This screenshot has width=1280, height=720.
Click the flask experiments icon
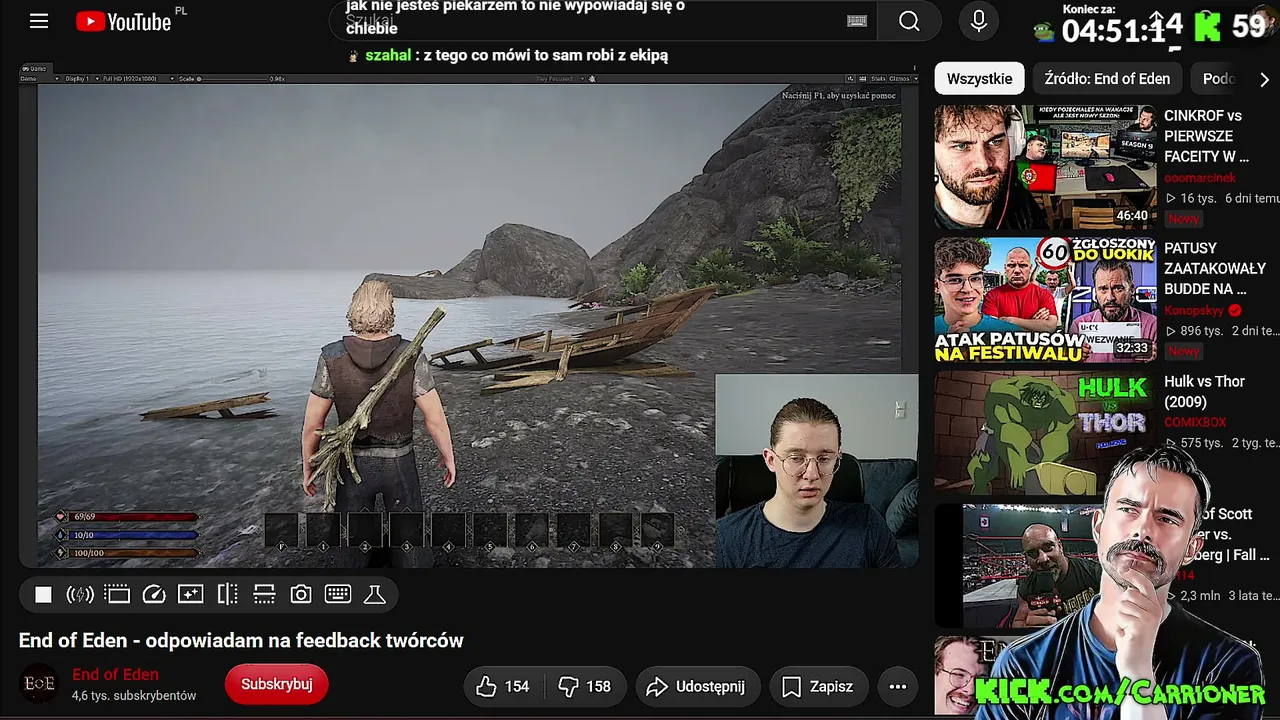click(375, 595)
